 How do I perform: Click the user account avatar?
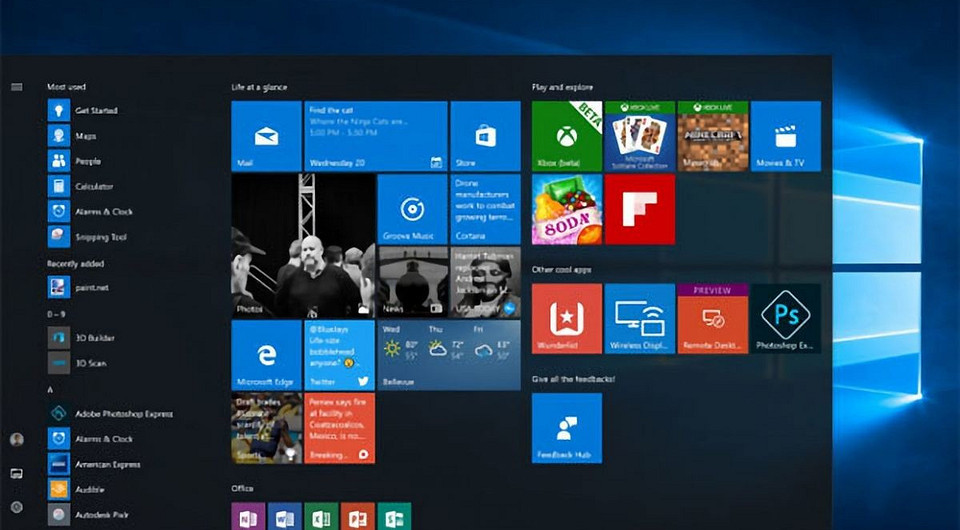tap(17, 439)
